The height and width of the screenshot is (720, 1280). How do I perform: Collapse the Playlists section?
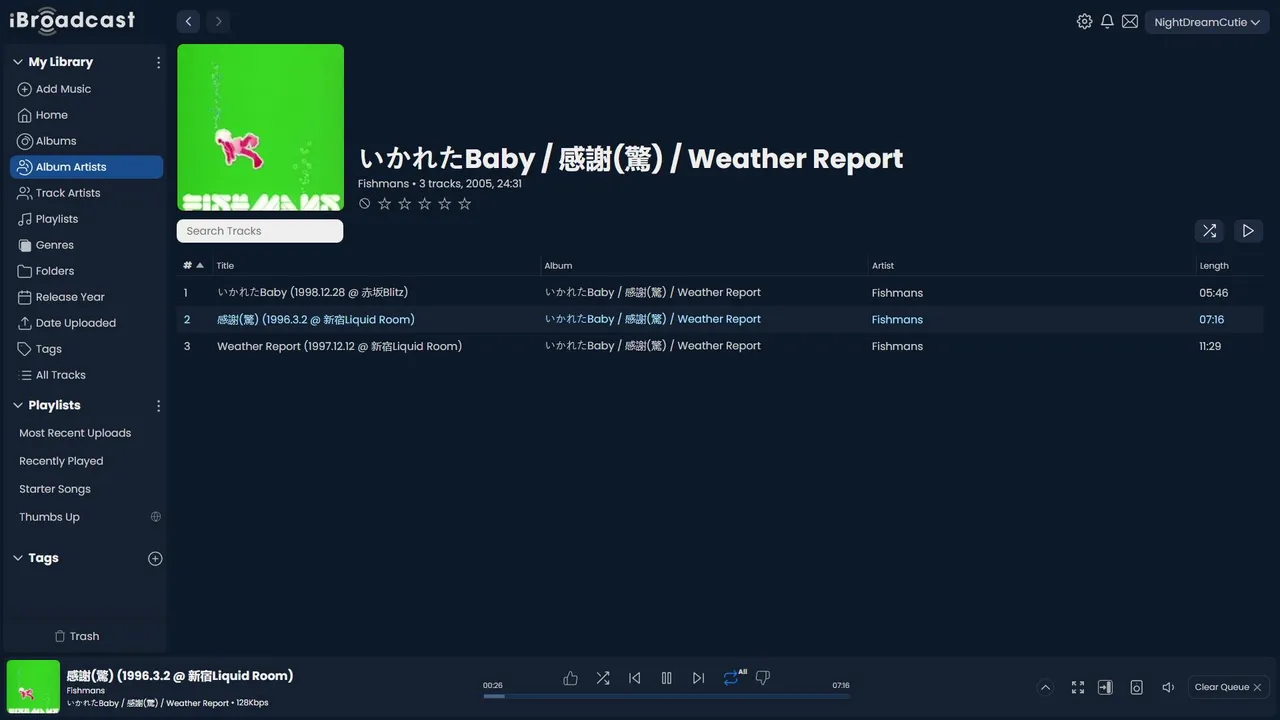17,406
